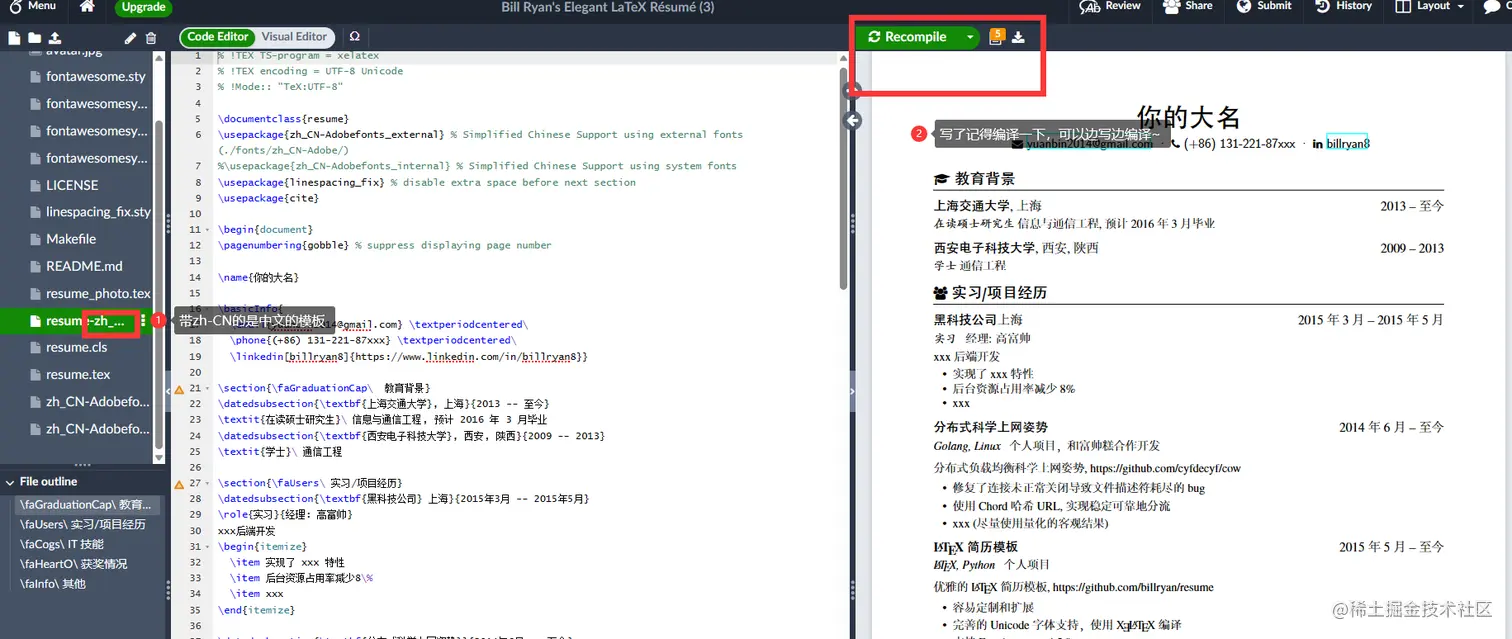This screenshot has width=1512, height=639.
Task: Open the Recompile options dropdown arrow
Action: (969, 37)
